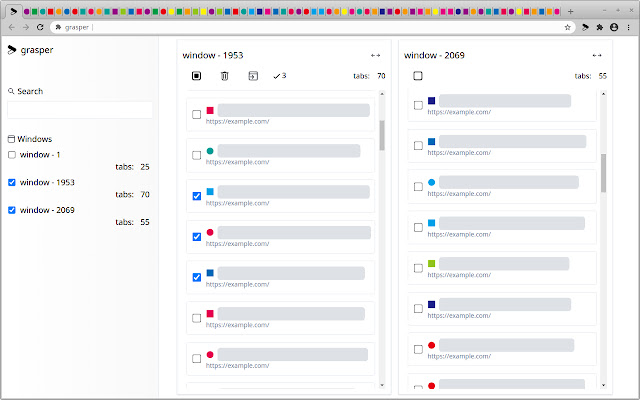Image resolution: width=640 pixels, height=400 pixels.
Task: Expand window - 1953 panel with arrows icon
Action: point(376,56)
